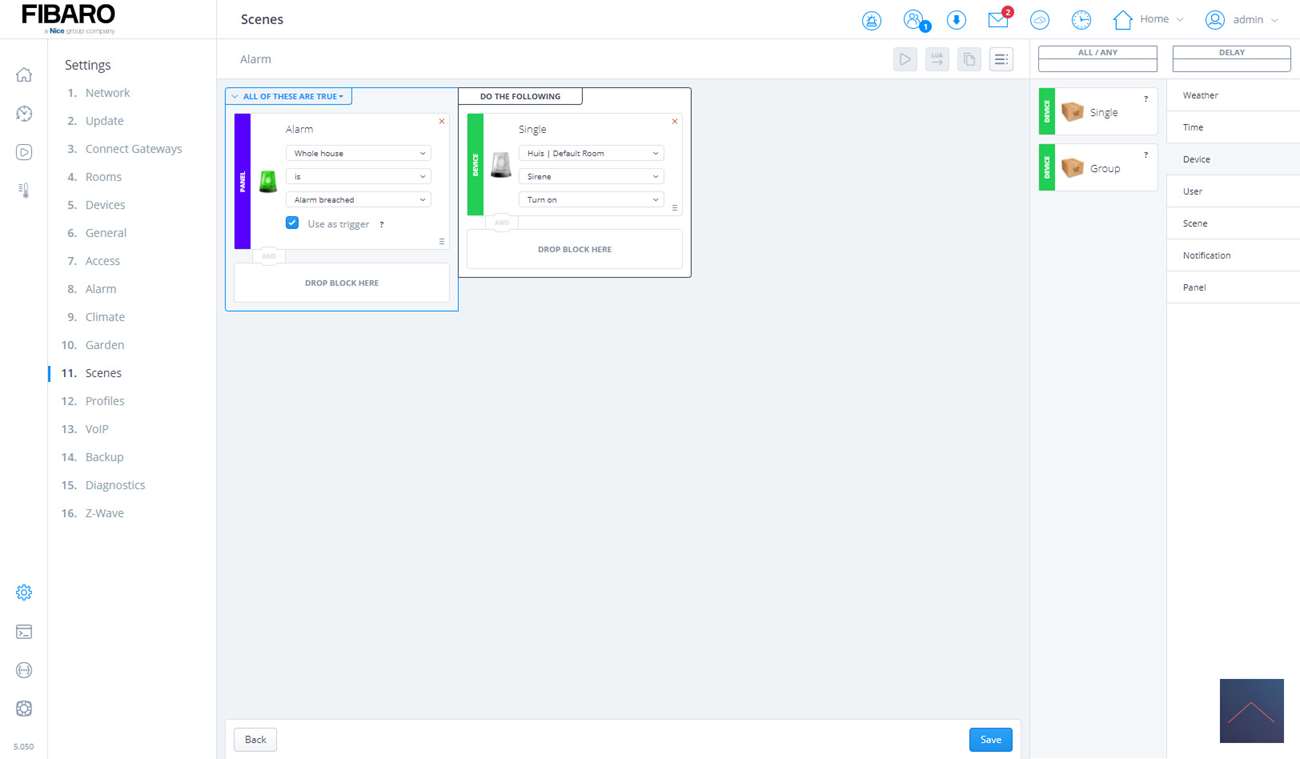The image size is (1300, 759).
Task: Click the DELAY block
Action: click(1232, 59)
